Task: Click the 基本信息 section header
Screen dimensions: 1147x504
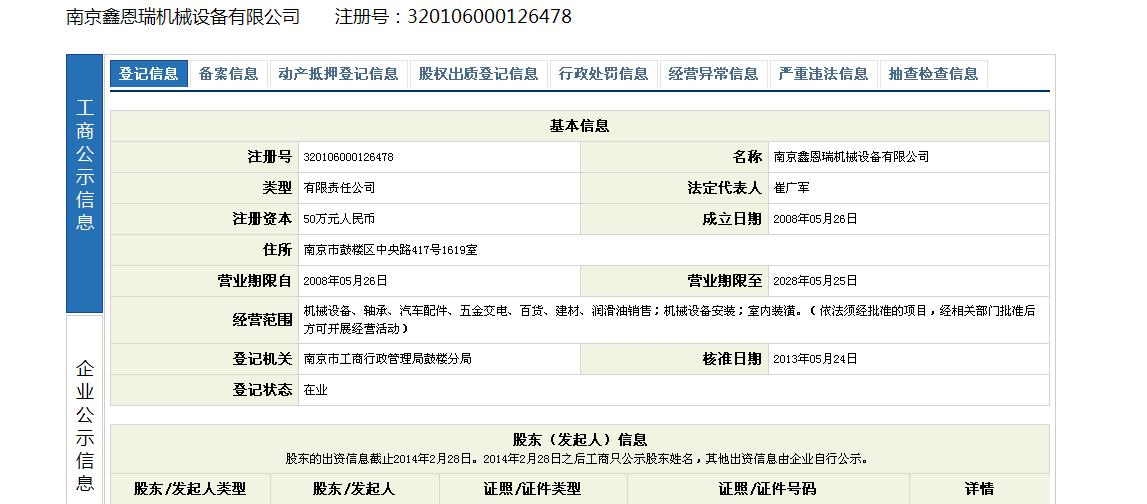Action: [x=579, y=126]
